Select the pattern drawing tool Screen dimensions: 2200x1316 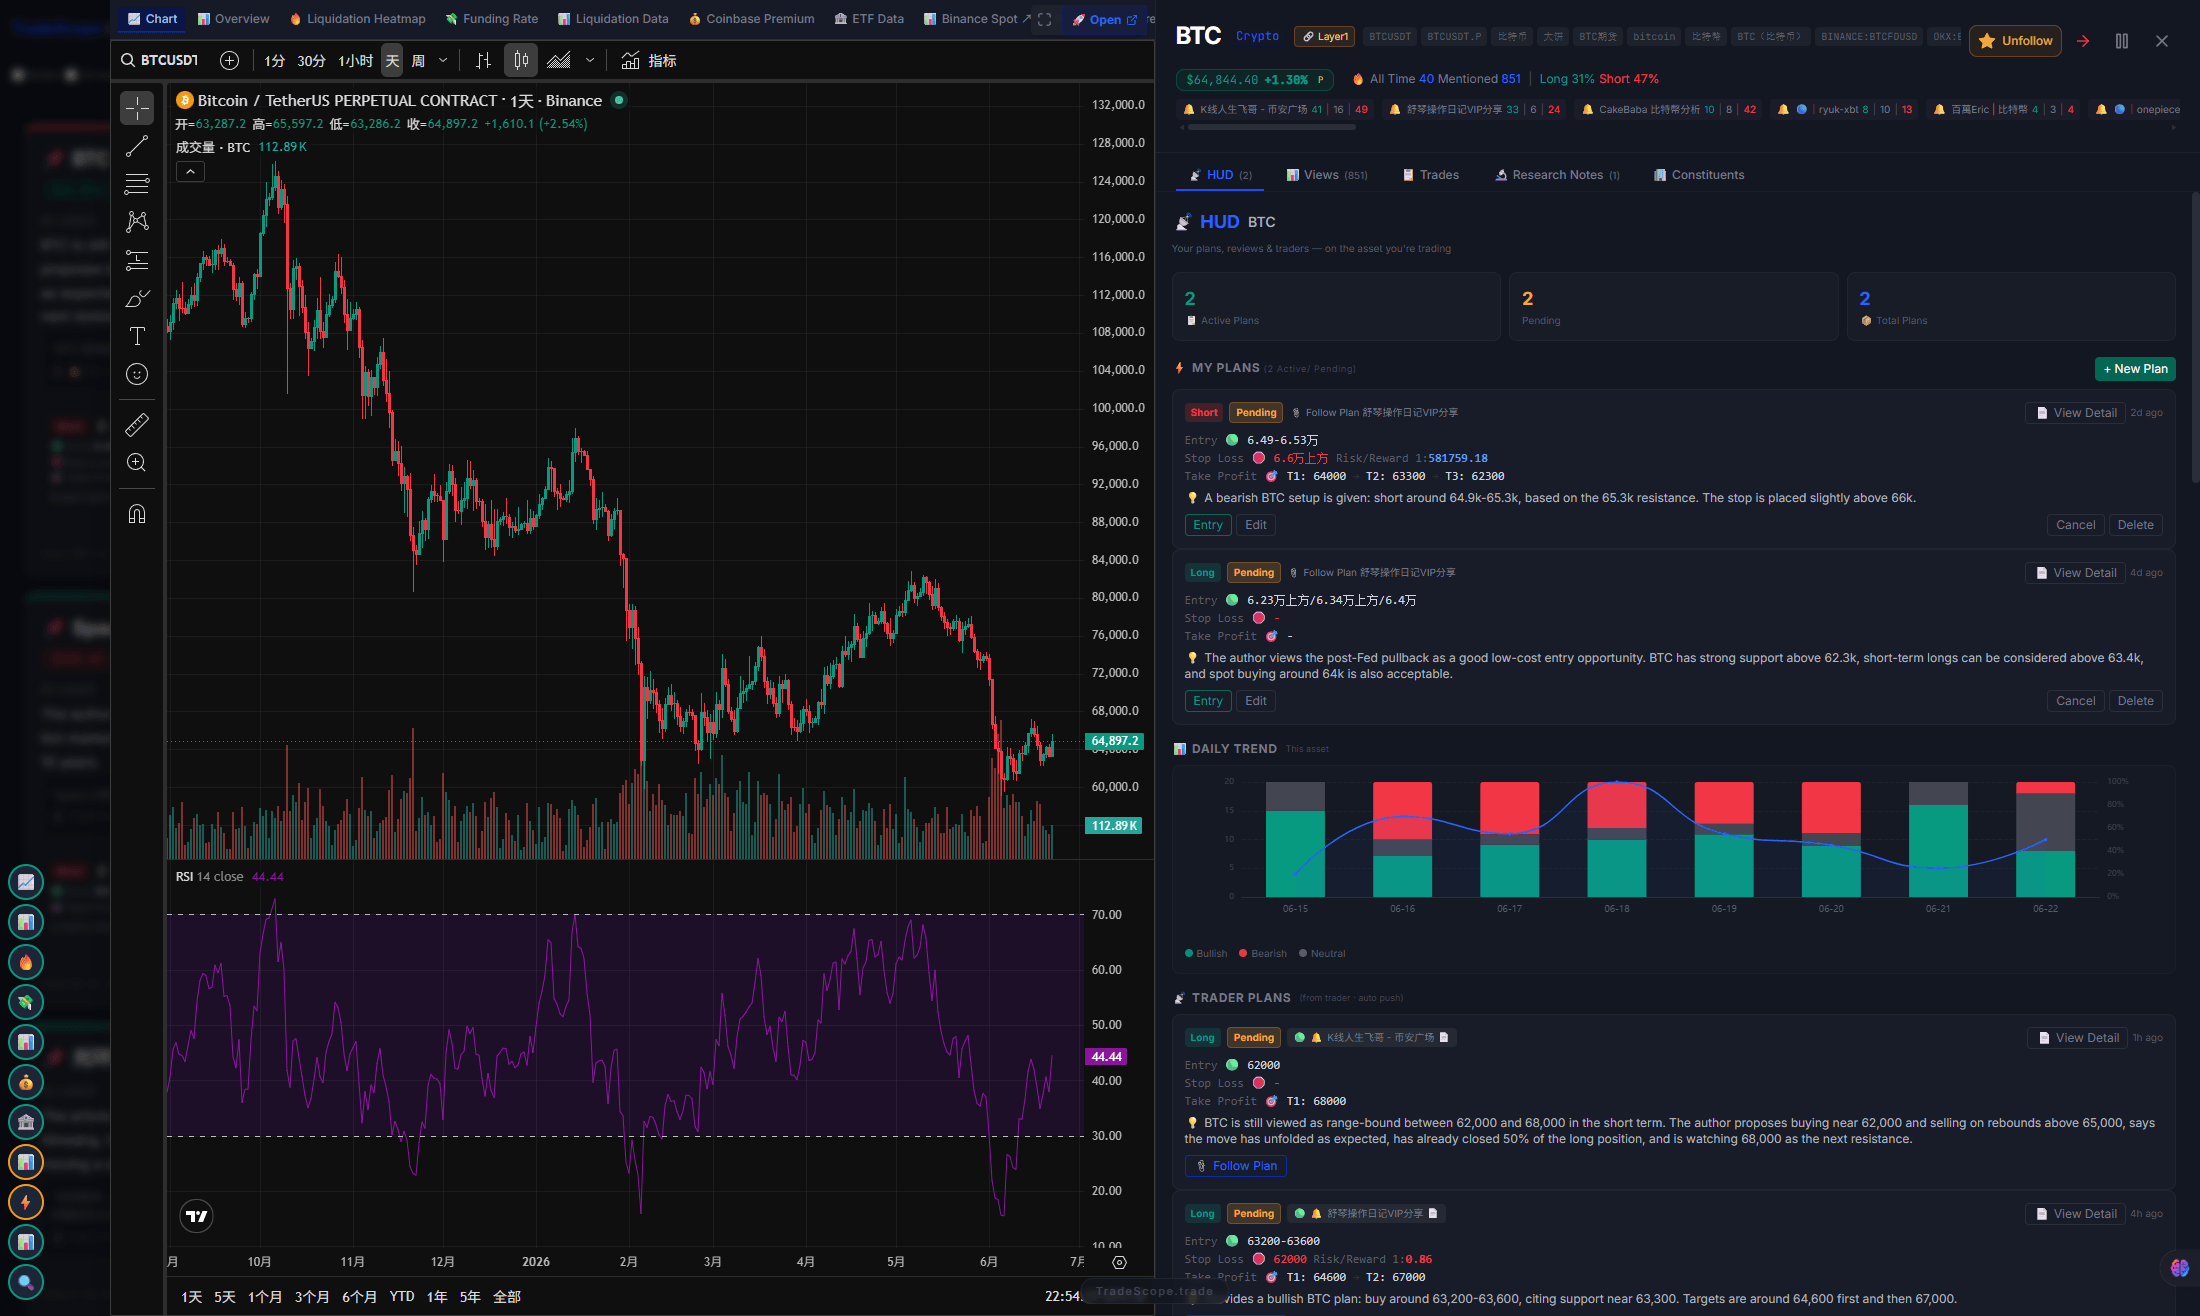click(x=137, y=222)
